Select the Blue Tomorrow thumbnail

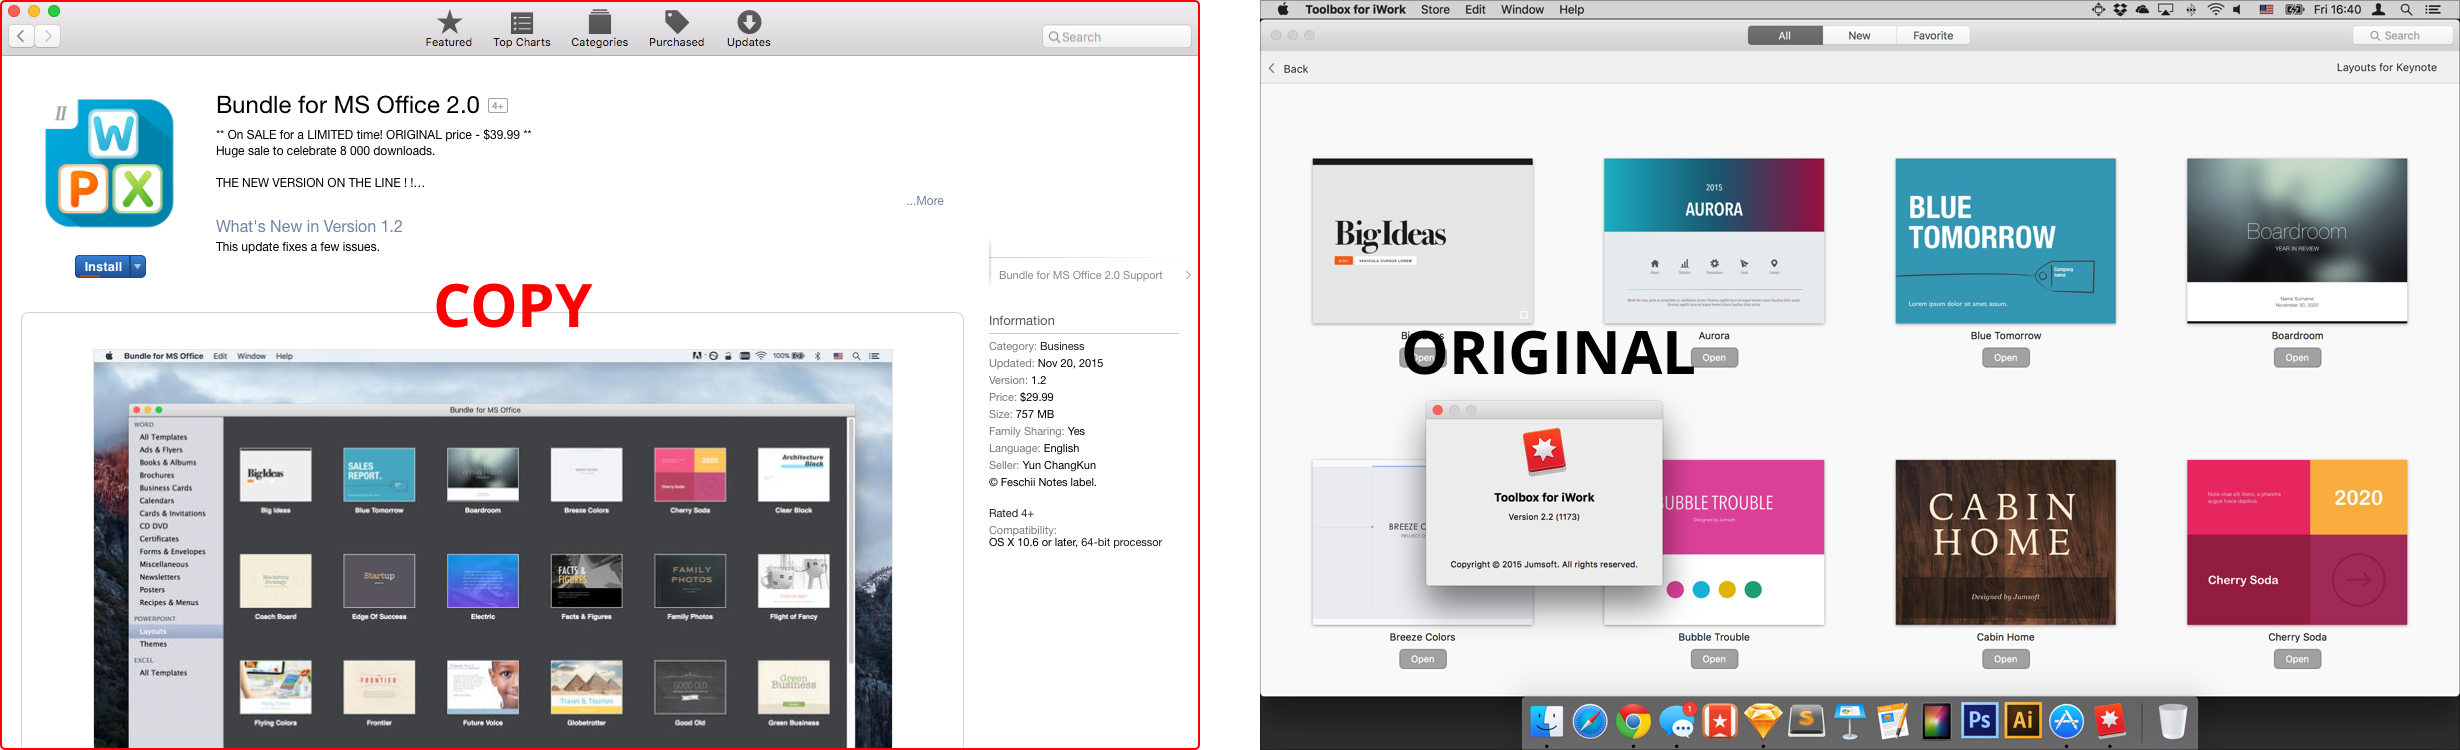(x=2005, y=241)
